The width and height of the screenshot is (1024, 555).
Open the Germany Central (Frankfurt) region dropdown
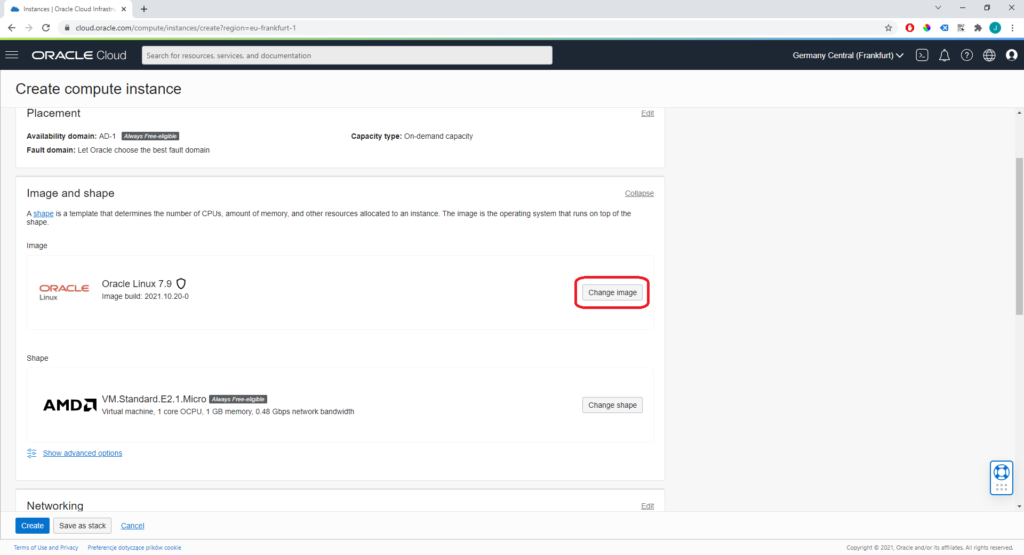coord(848,56)
